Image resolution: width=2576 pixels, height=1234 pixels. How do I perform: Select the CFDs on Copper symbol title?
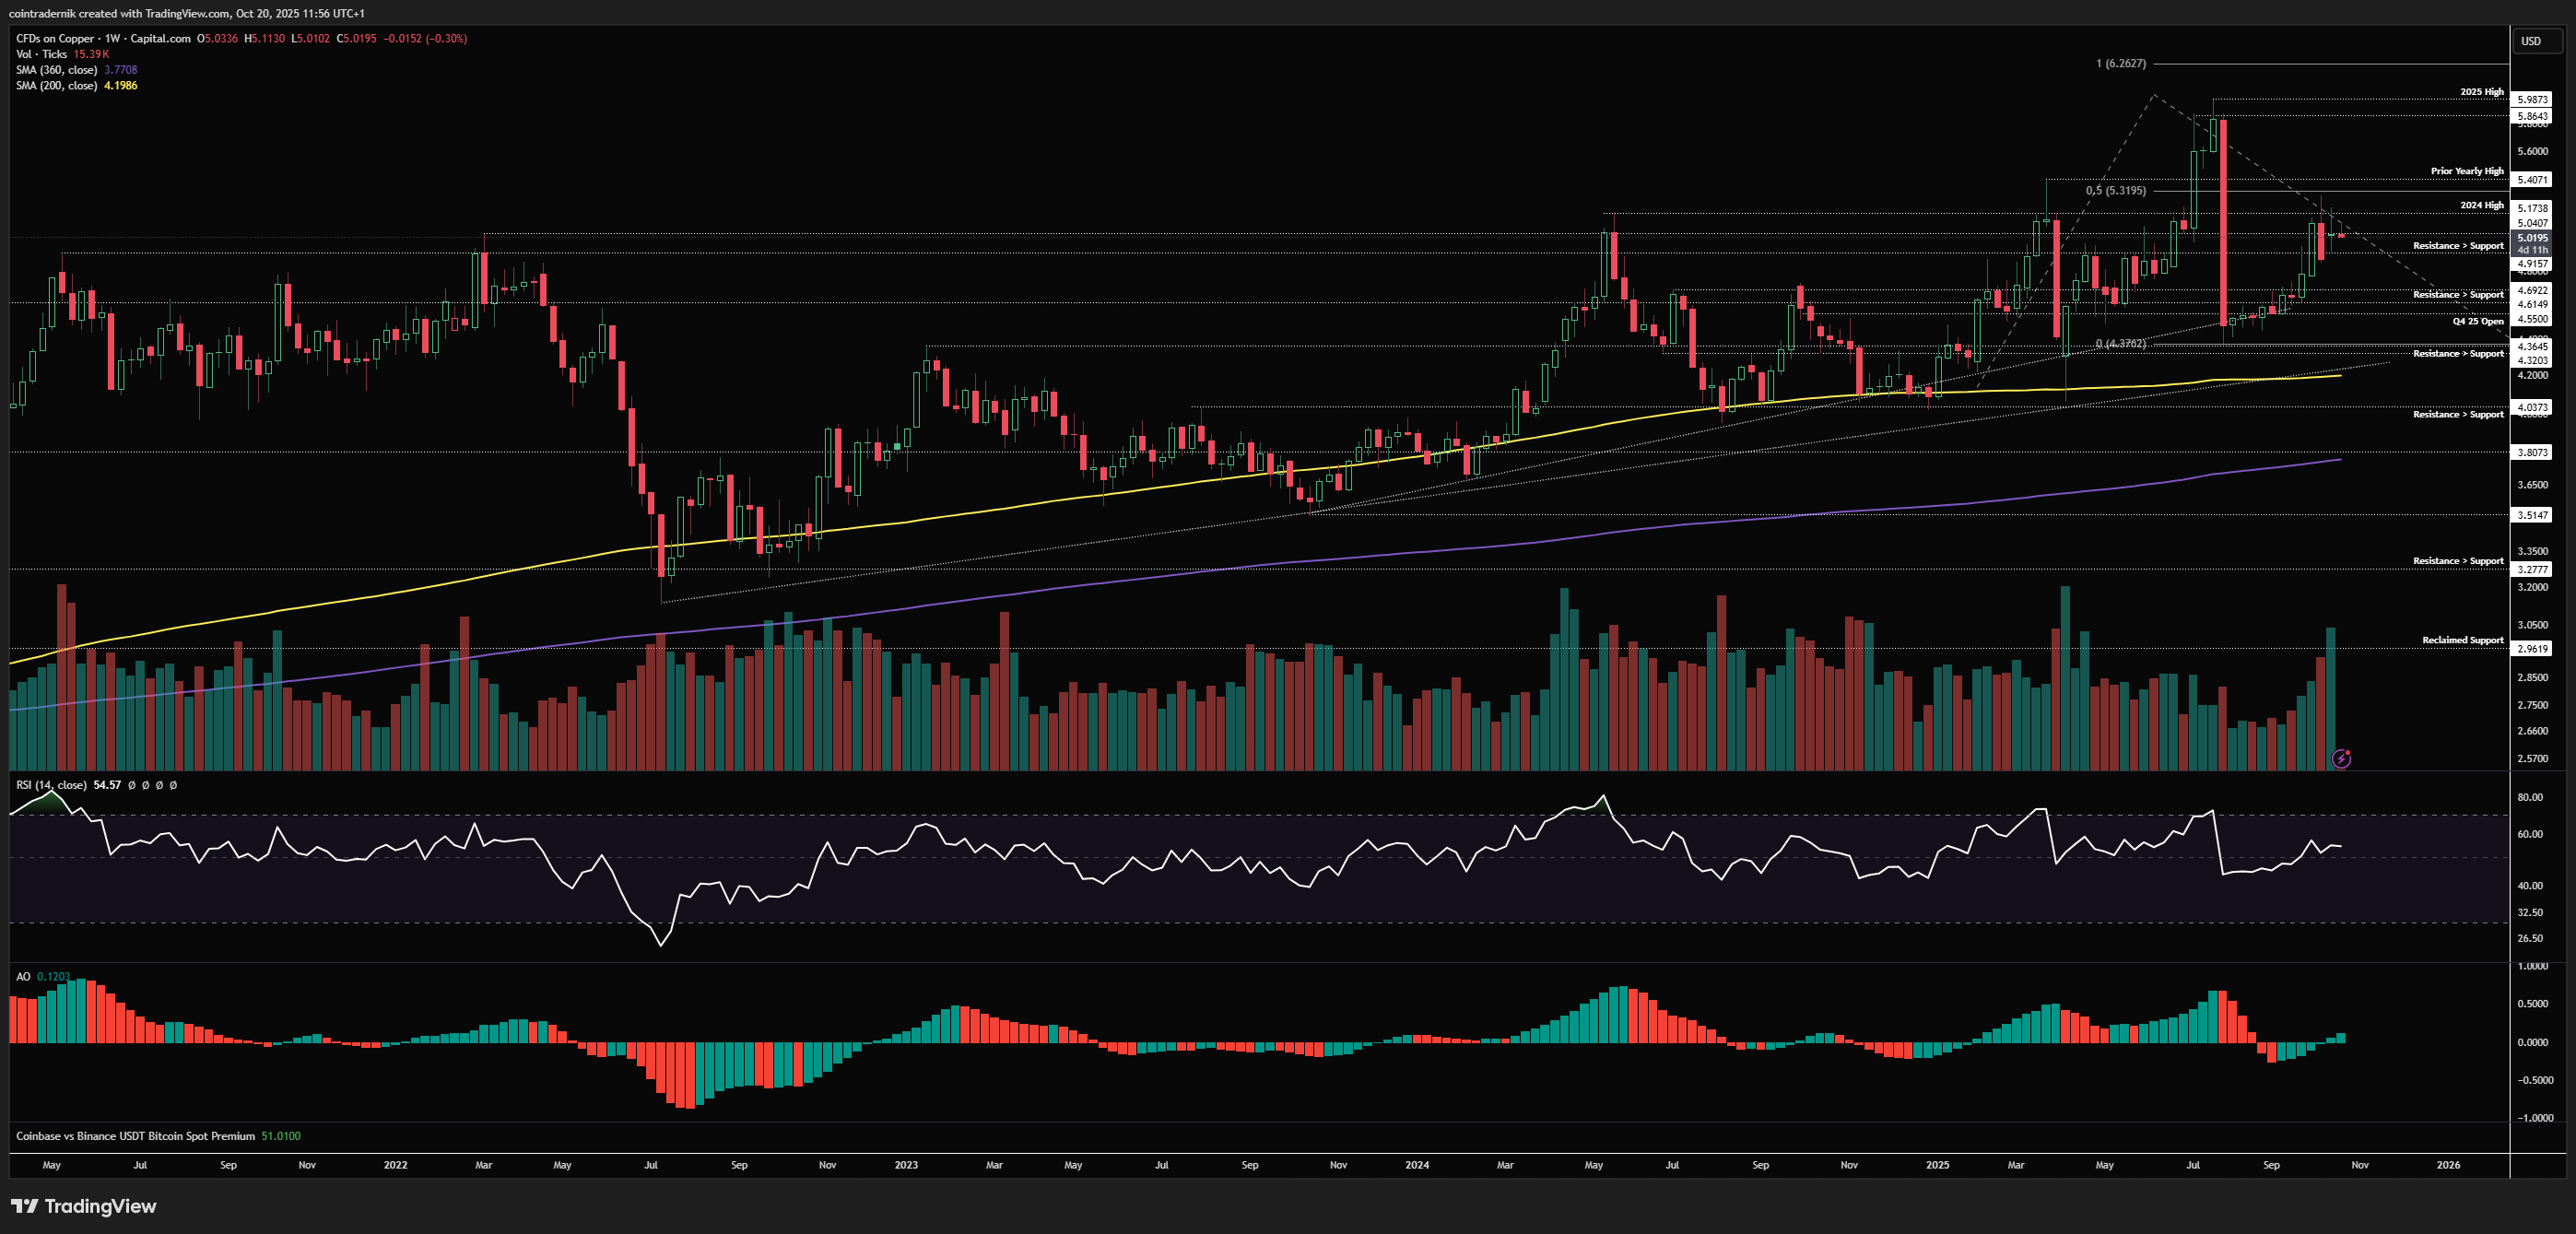55,38
